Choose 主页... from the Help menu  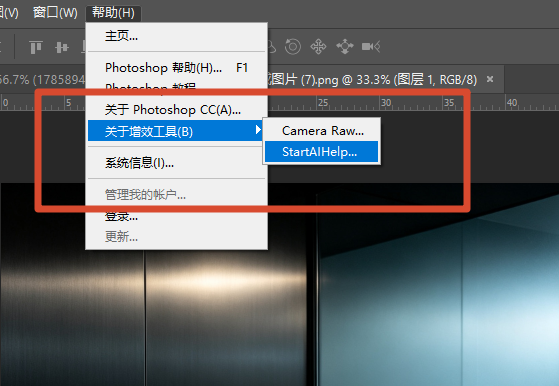(x=176, y=36)
